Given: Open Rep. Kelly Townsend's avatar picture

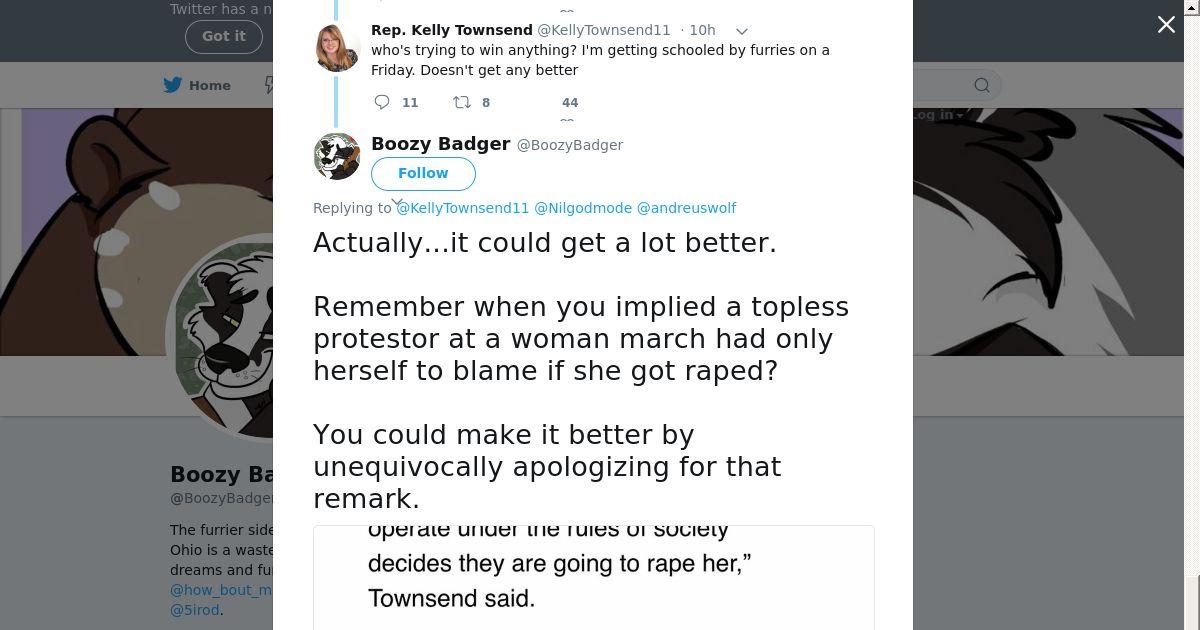Looking at the screenshot, I should (x=337, y=47).
